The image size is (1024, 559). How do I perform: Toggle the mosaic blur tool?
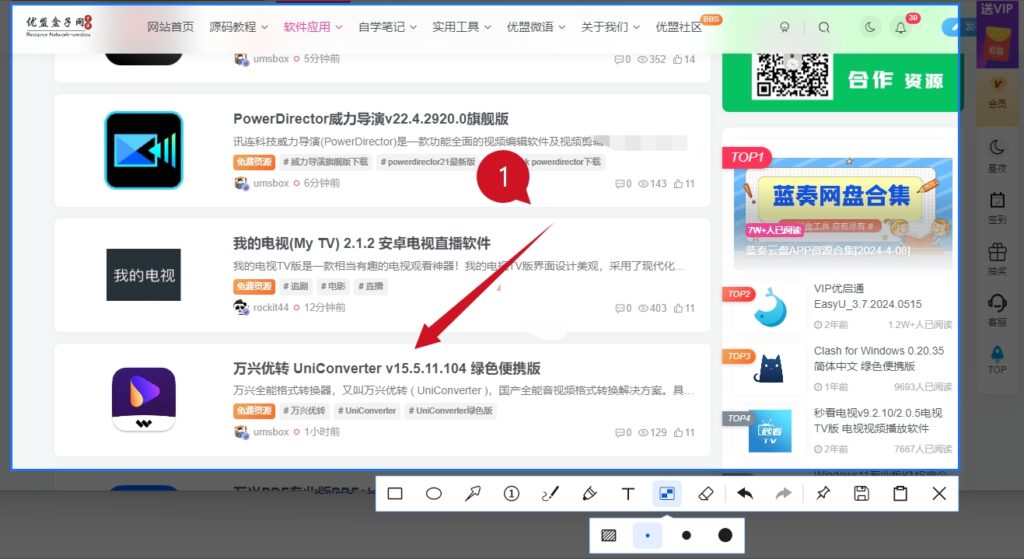[667, 494]
